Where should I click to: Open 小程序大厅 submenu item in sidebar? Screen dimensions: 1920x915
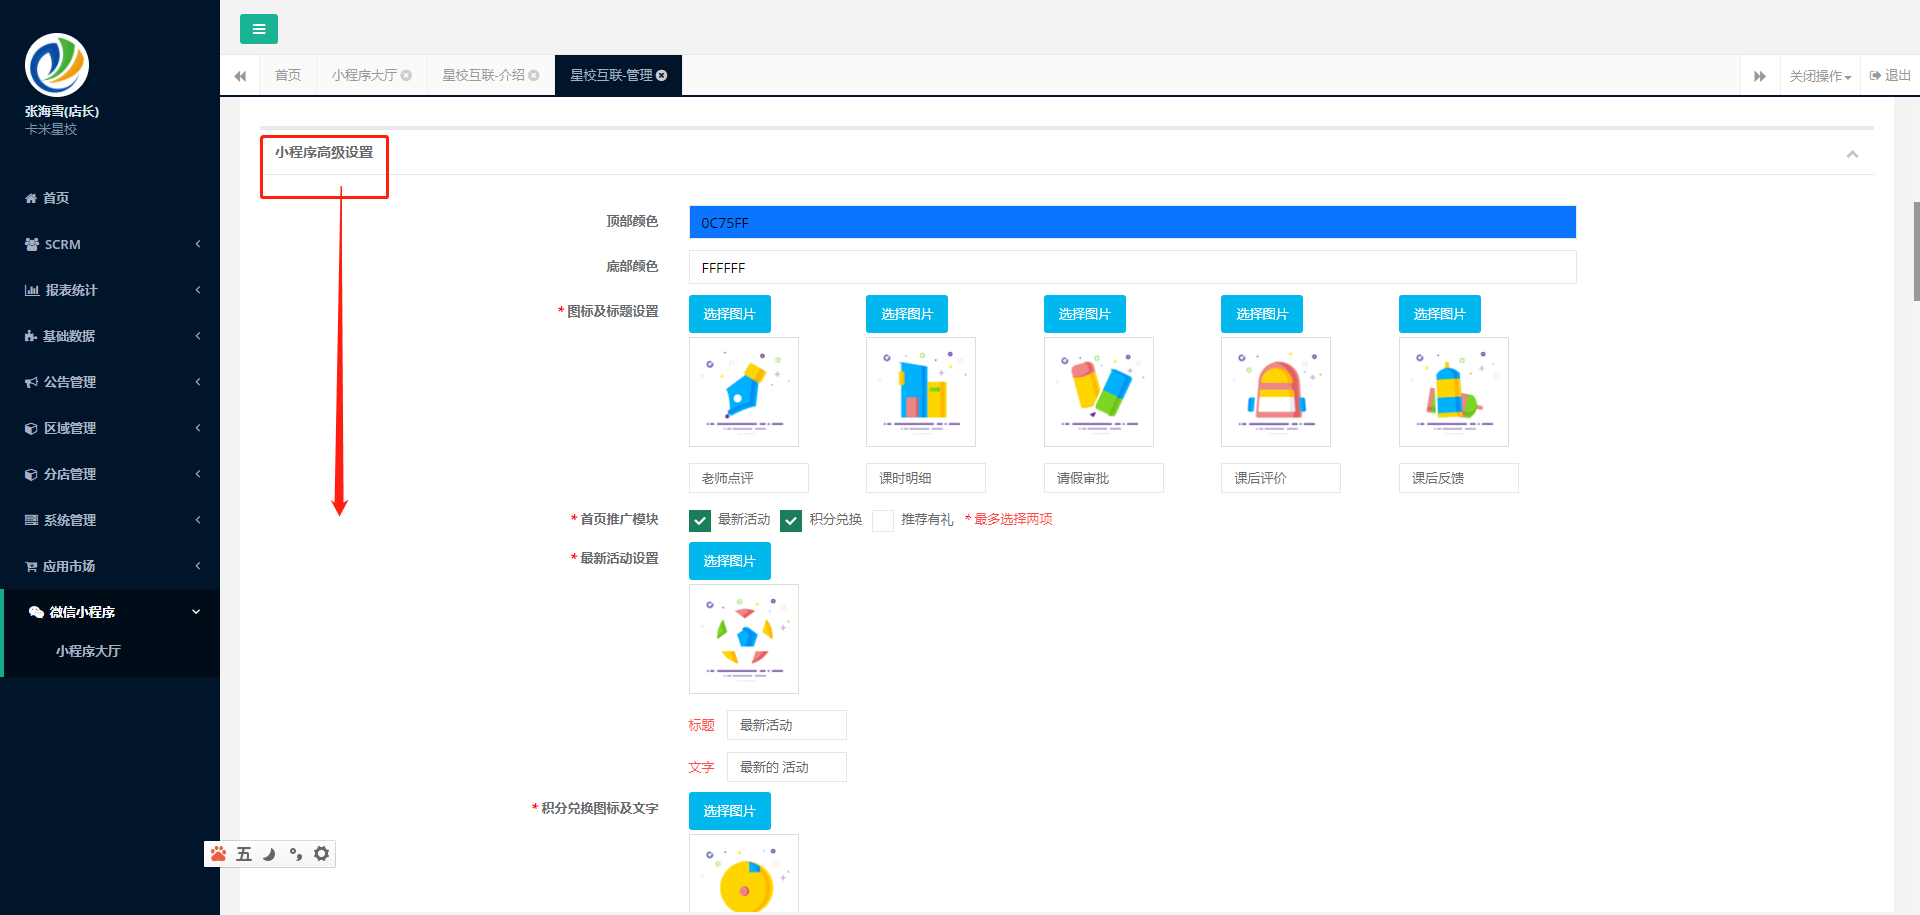(x=88, y=651)
